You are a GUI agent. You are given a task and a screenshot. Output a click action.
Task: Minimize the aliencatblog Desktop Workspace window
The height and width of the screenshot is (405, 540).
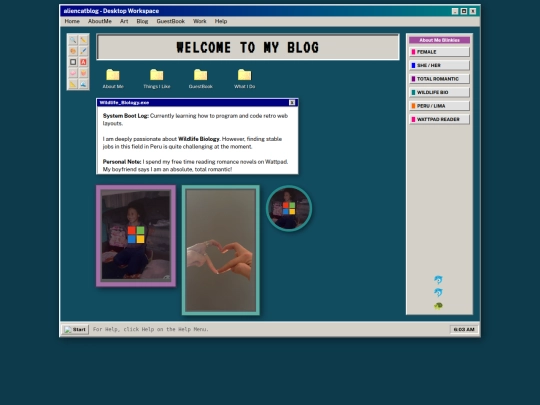tap(455, 11)
